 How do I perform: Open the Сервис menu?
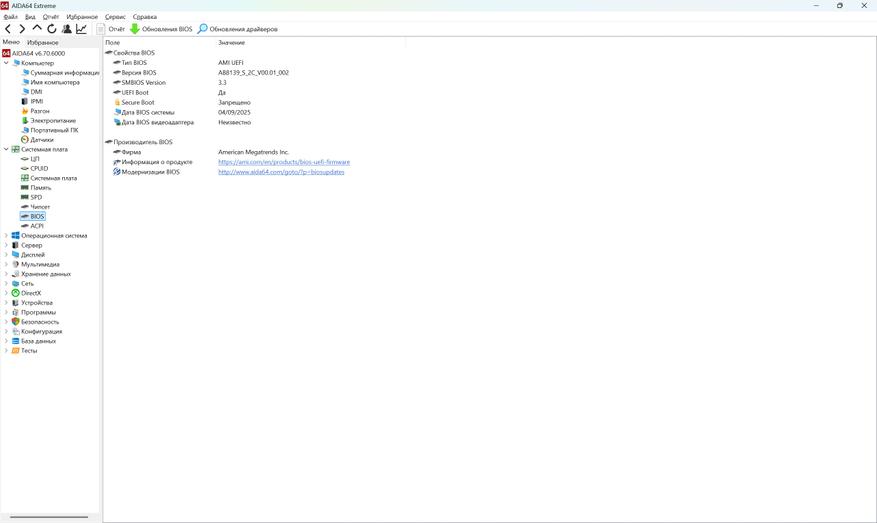pyautogui.click(x=115, y=17)
